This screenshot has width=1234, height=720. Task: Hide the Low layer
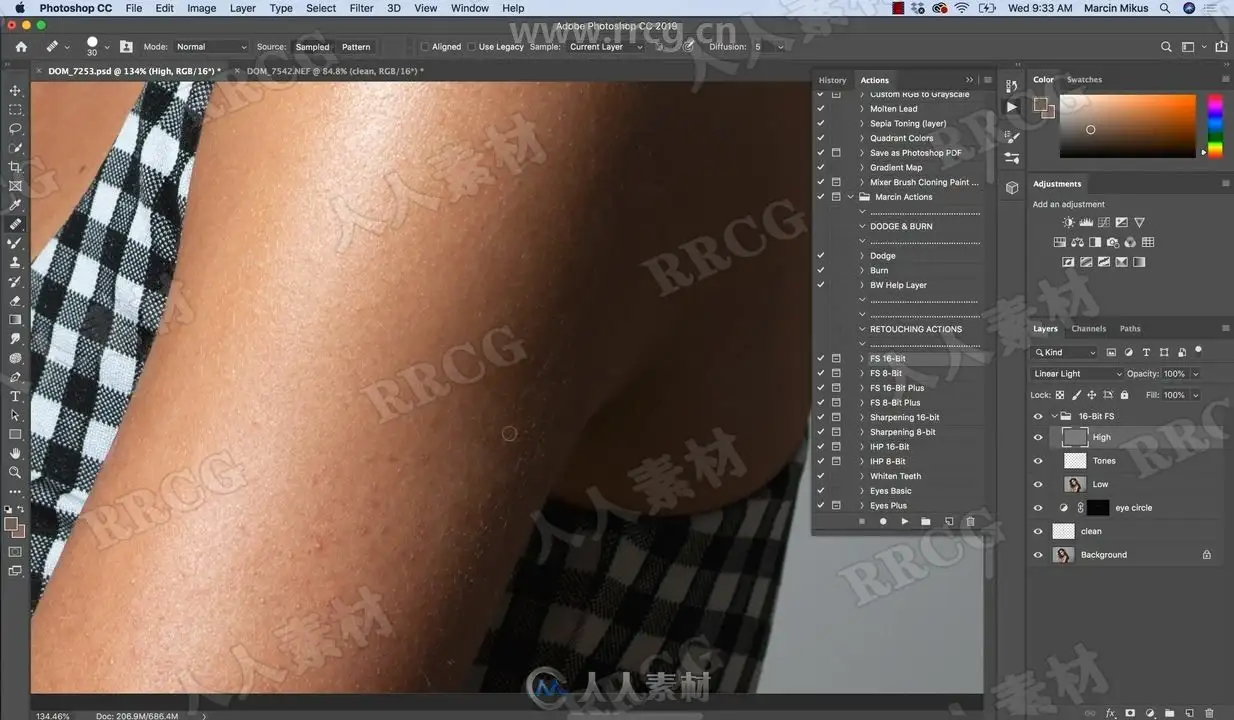point(1038,484)
